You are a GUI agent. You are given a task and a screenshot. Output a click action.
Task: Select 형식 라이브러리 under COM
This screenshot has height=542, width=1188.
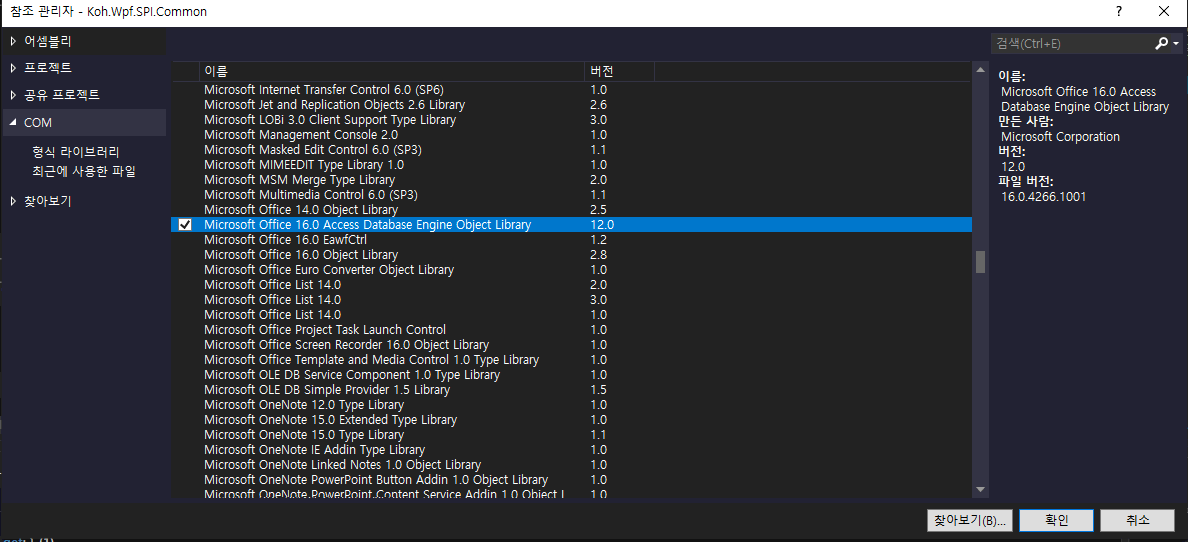[x=76, y=152]
